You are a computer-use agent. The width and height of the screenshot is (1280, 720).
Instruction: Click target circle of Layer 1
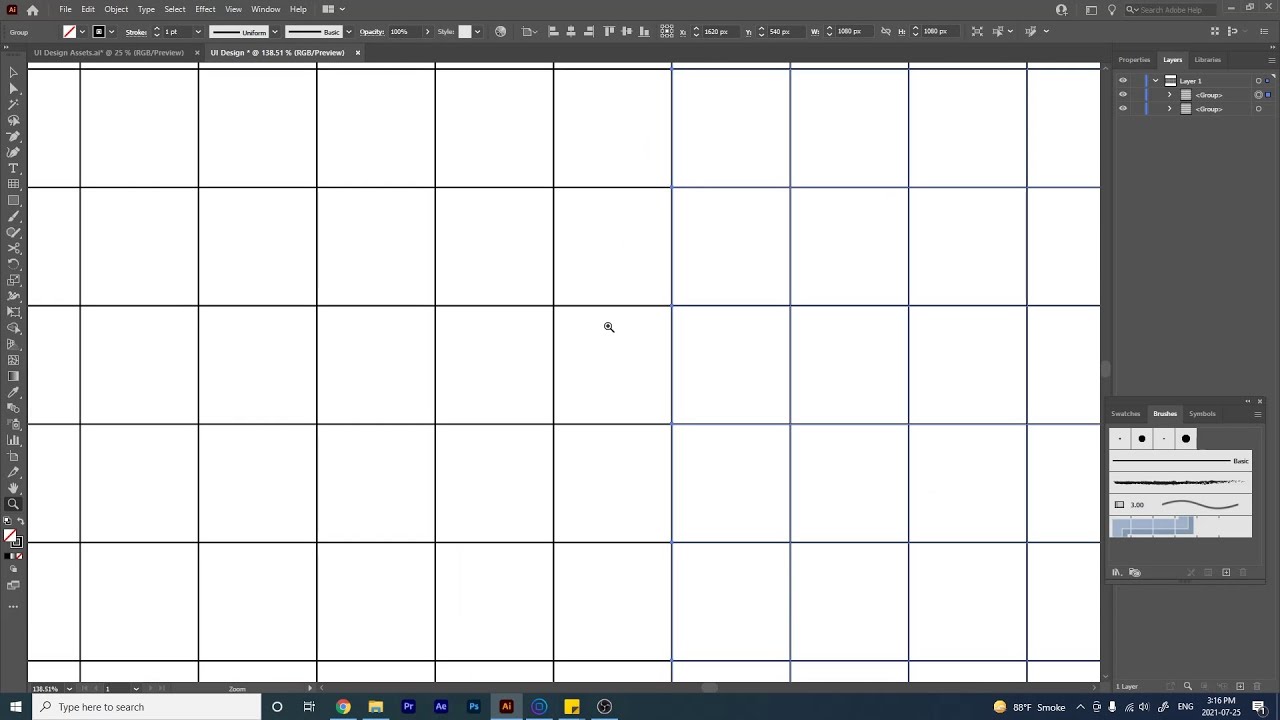[1258, 81]
